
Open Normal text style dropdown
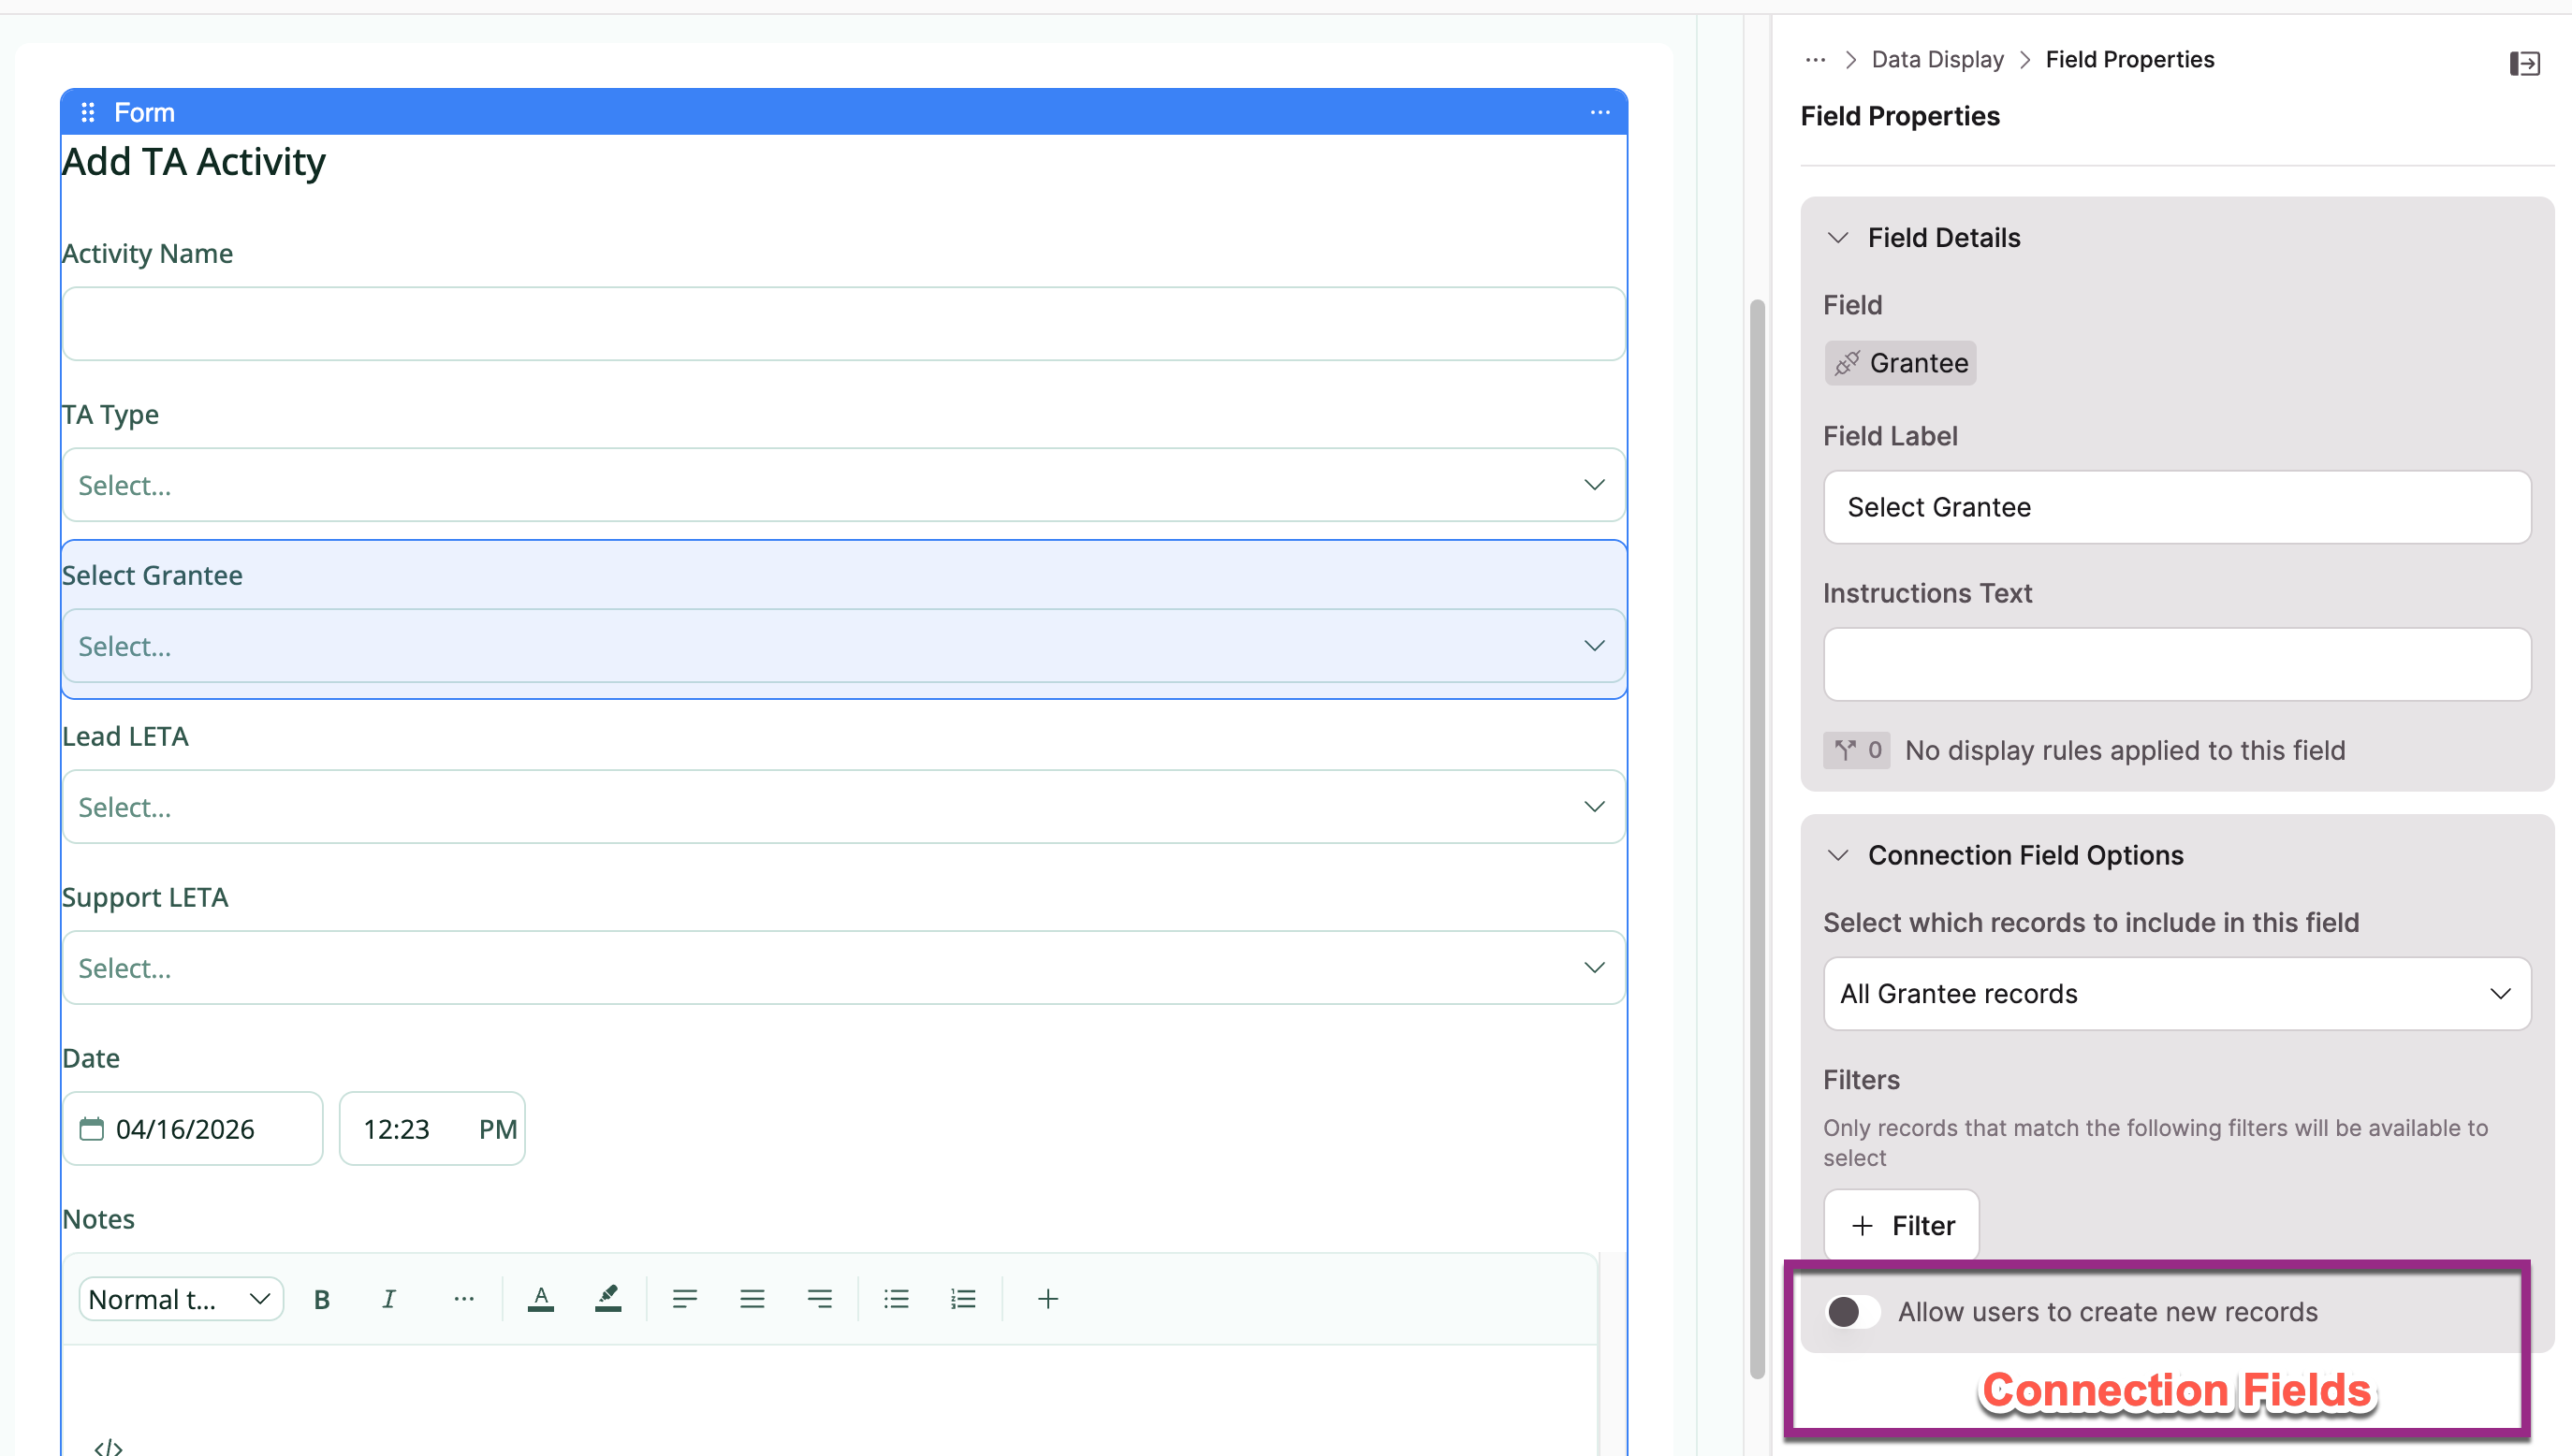pyautogui.click(x=181, y=1299)
